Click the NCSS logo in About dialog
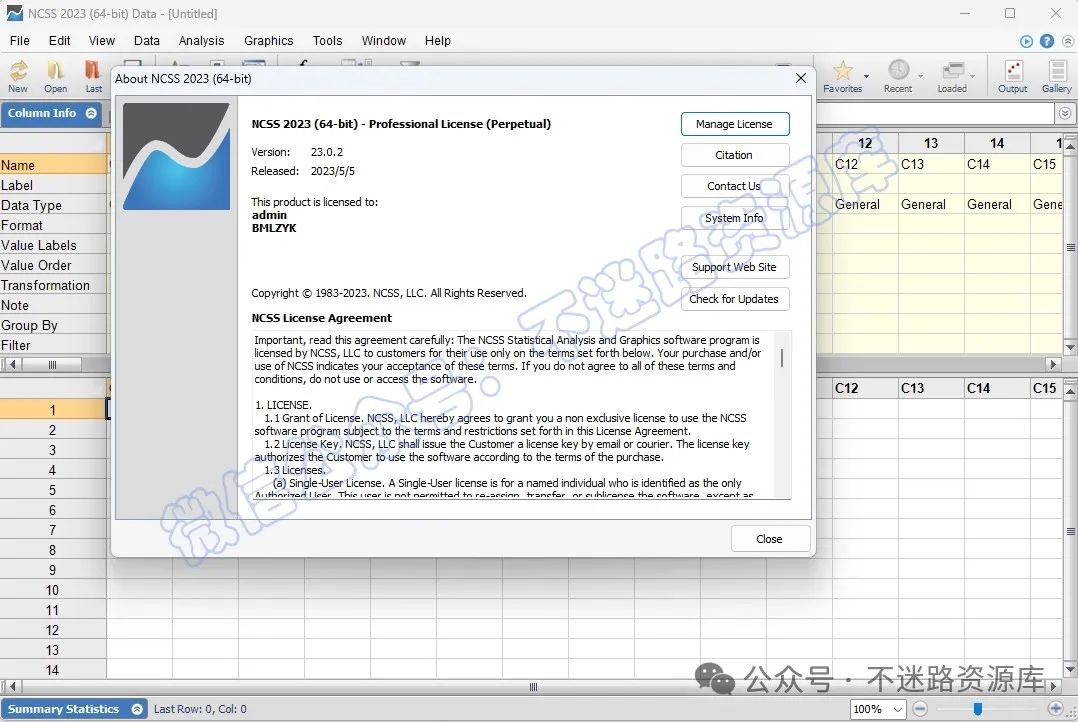 pos(177,157)
